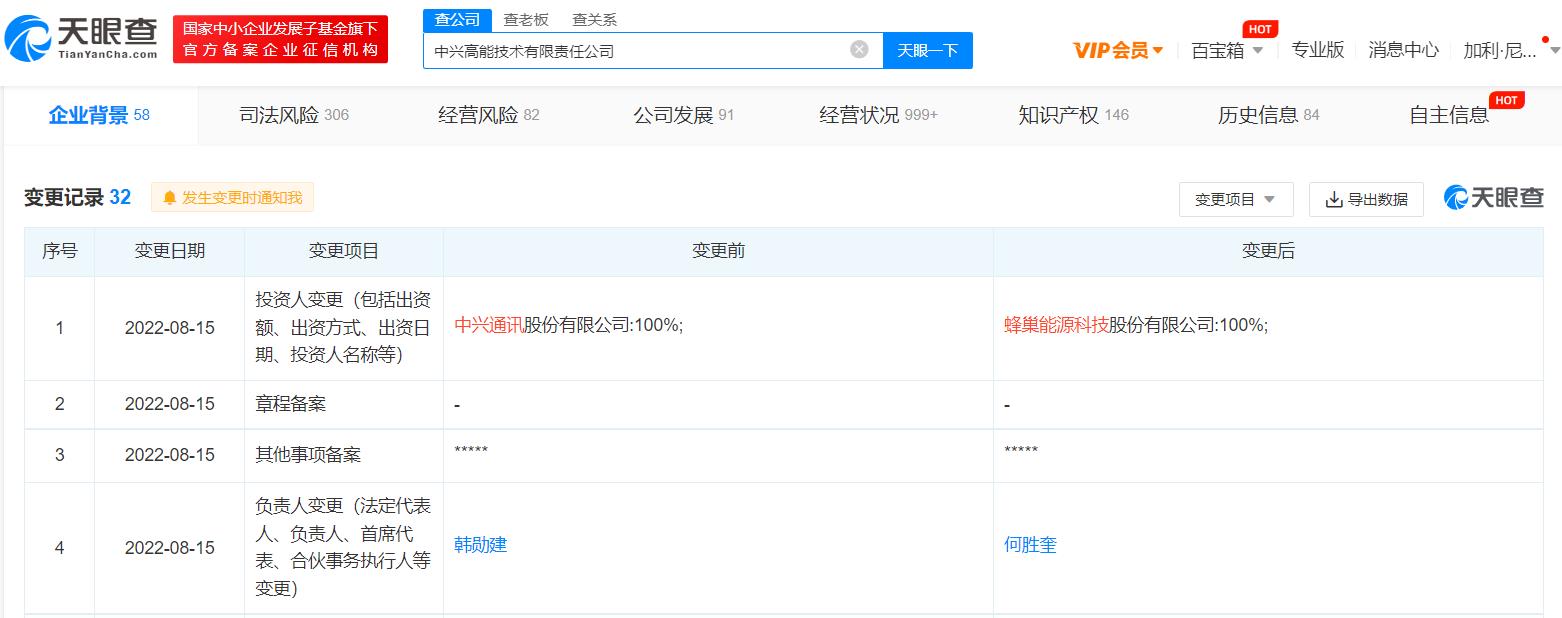The width and height of the screenshot is (1562, 618).
Task: Open the 何胜奎 person link
Action: (x=1030, y=545)
